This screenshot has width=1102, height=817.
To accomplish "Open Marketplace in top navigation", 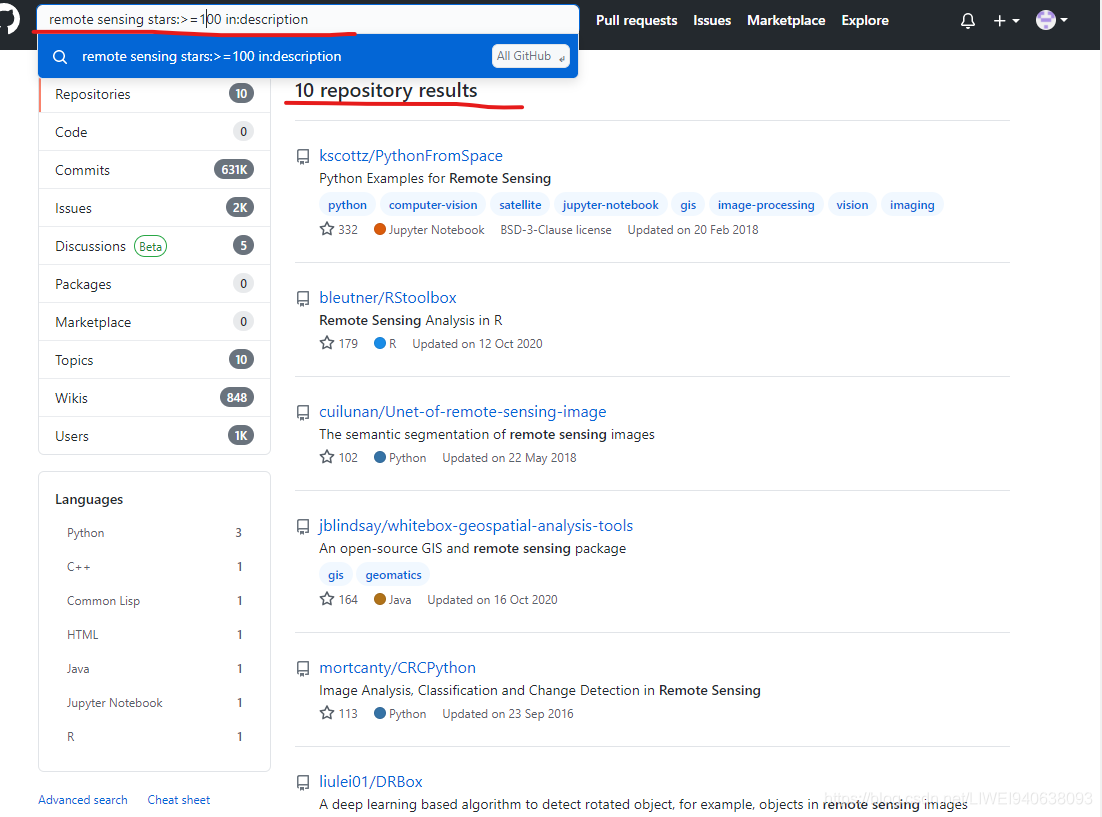I will 786,20.
